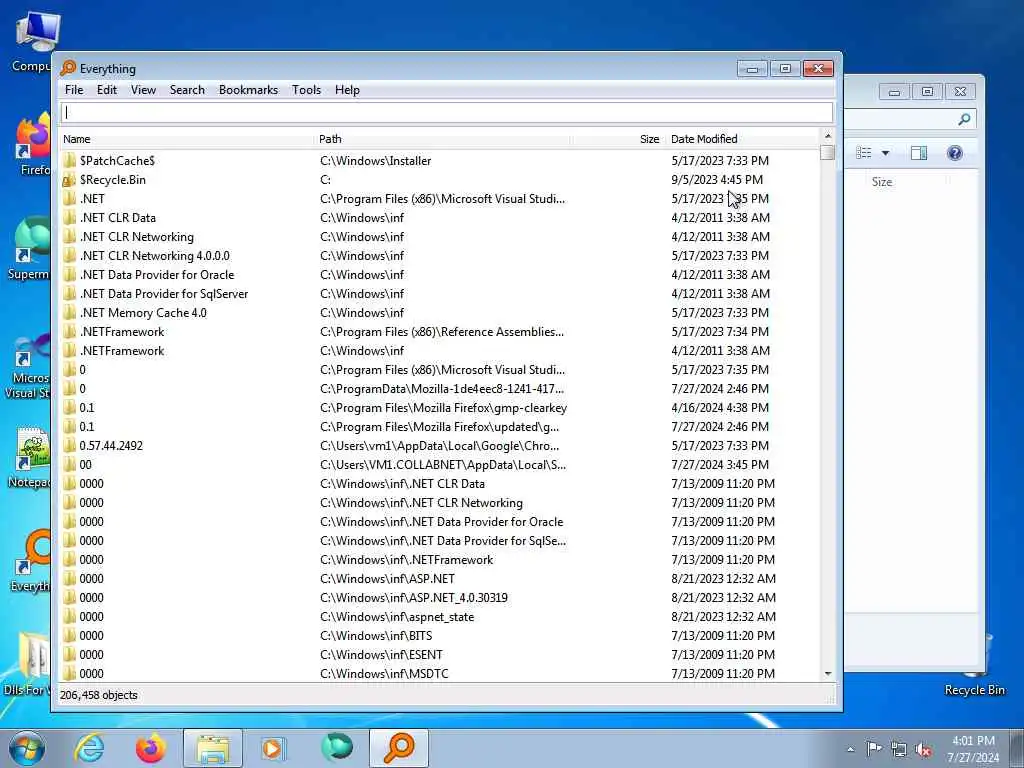Open the View menu
The width and height of the screenshot is (1024, 768).
[x=143, y=90]
